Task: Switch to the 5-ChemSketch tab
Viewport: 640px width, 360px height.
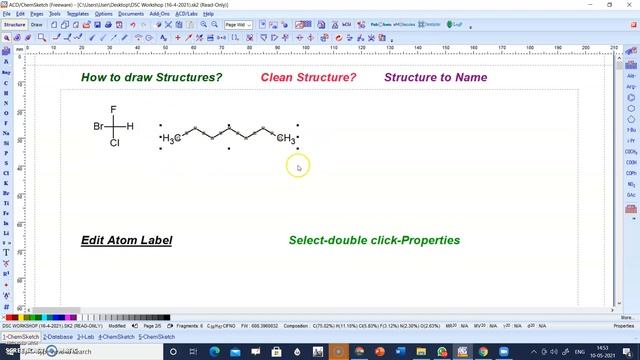Action: [x=157, y=337]
